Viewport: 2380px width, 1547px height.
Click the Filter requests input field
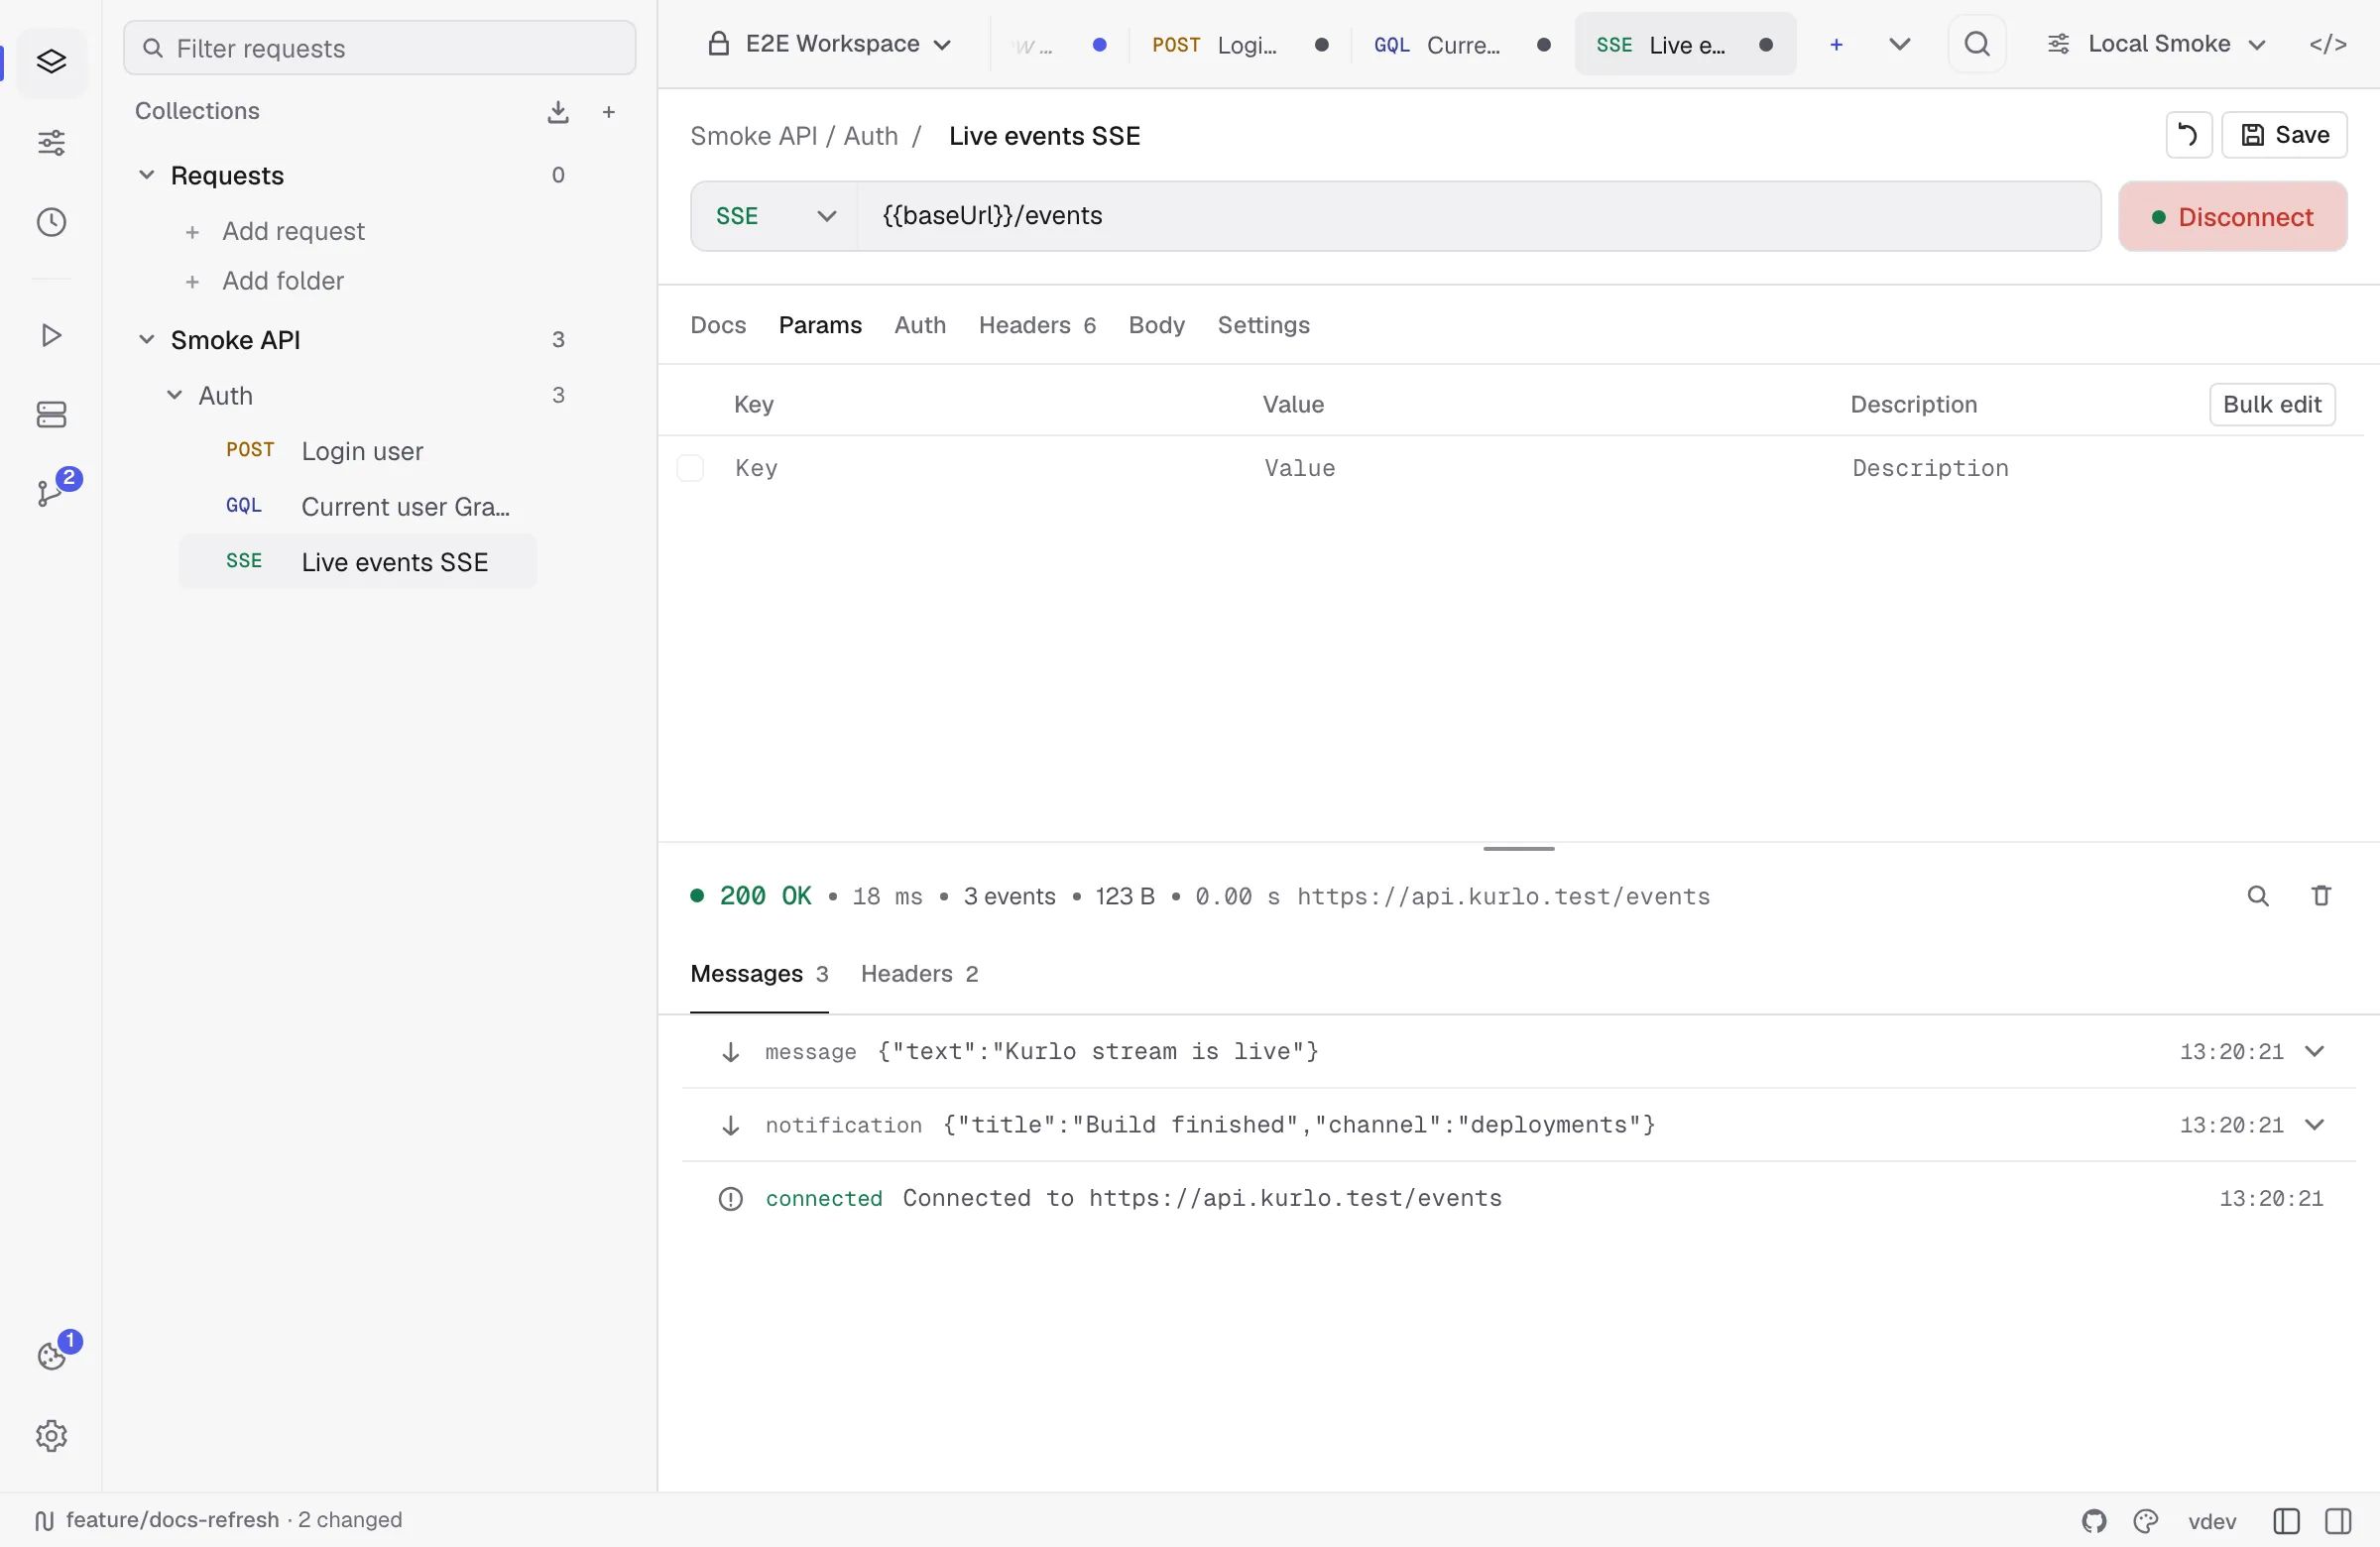click(379, 48)
